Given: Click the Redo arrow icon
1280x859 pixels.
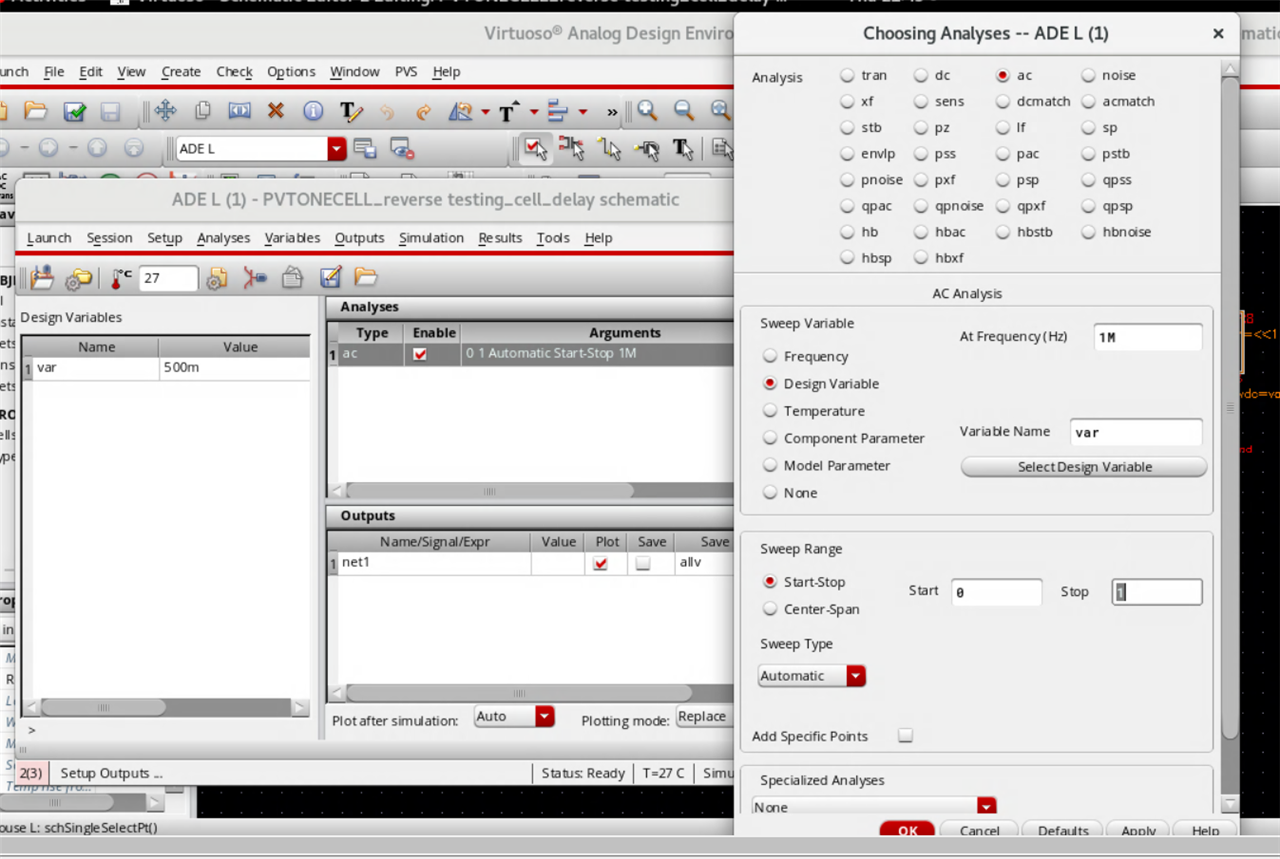Looking at the screenshot, I should click(423, 112).
